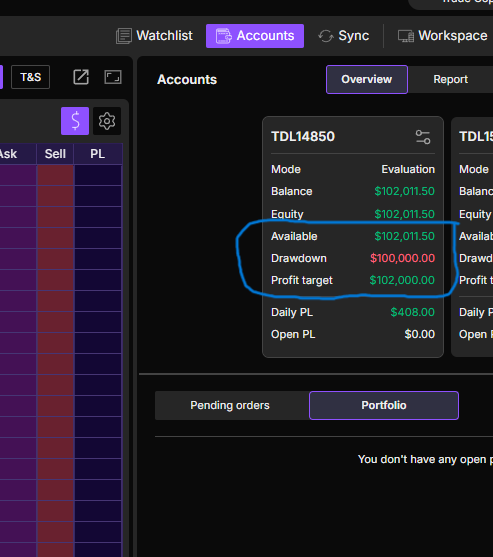
Task: Click the Workspace monitor icon
Action: click(406, 36)
